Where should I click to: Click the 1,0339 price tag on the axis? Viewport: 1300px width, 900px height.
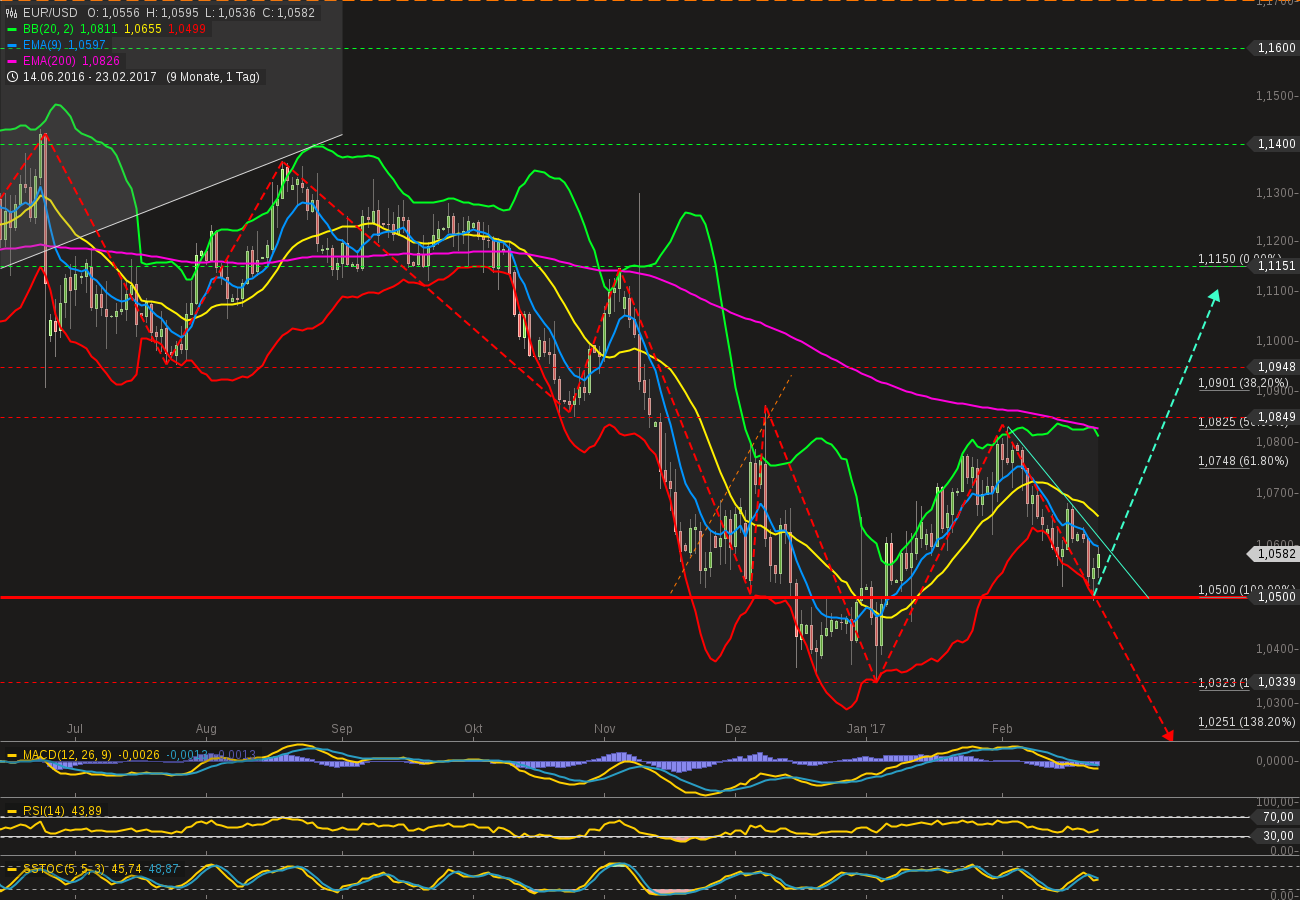click(1276, 682)
